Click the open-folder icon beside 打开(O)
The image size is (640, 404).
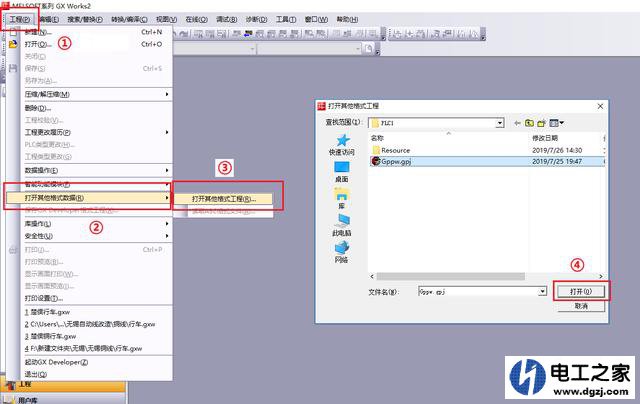[x=13, y=44]
